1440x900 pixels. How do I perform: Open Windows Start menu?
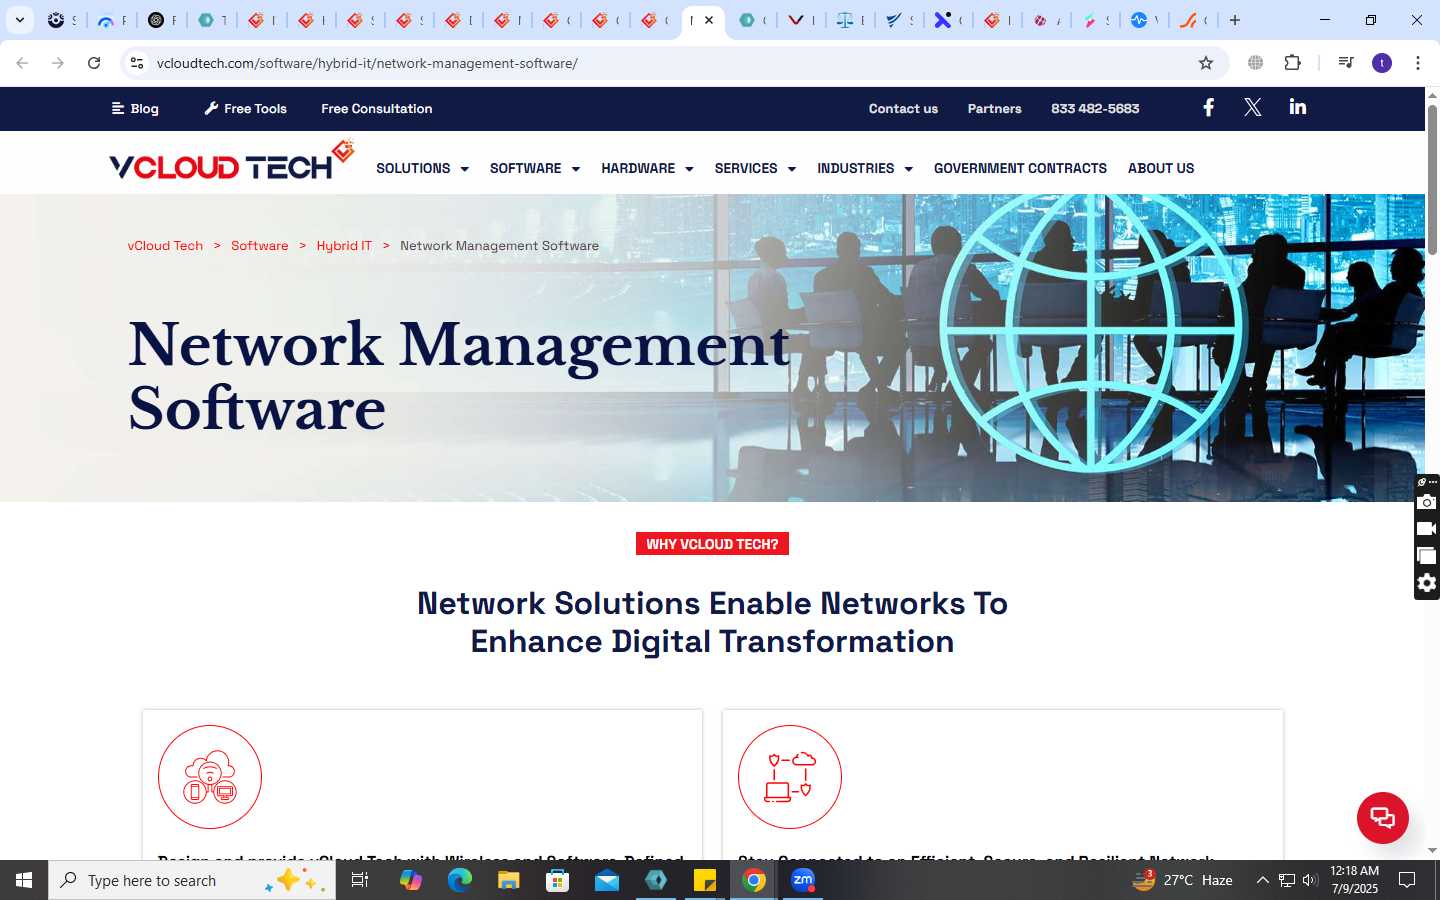24,880
